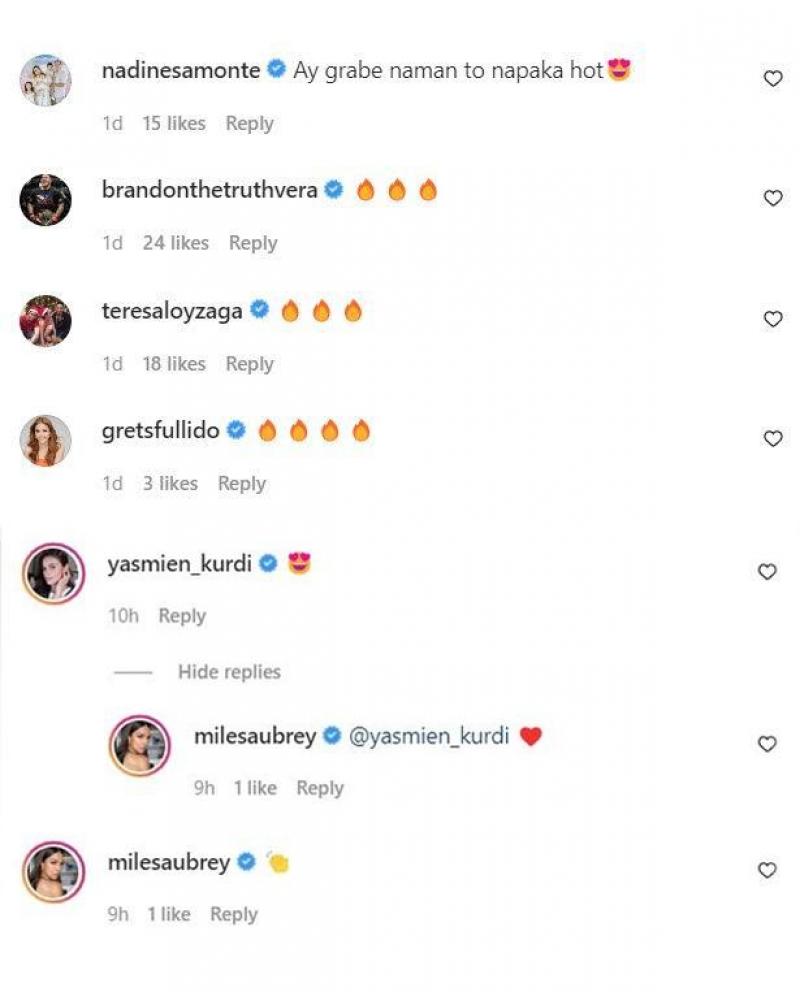
Task: Open the gretsfullido username link
Action: click(x=160, y=431)
